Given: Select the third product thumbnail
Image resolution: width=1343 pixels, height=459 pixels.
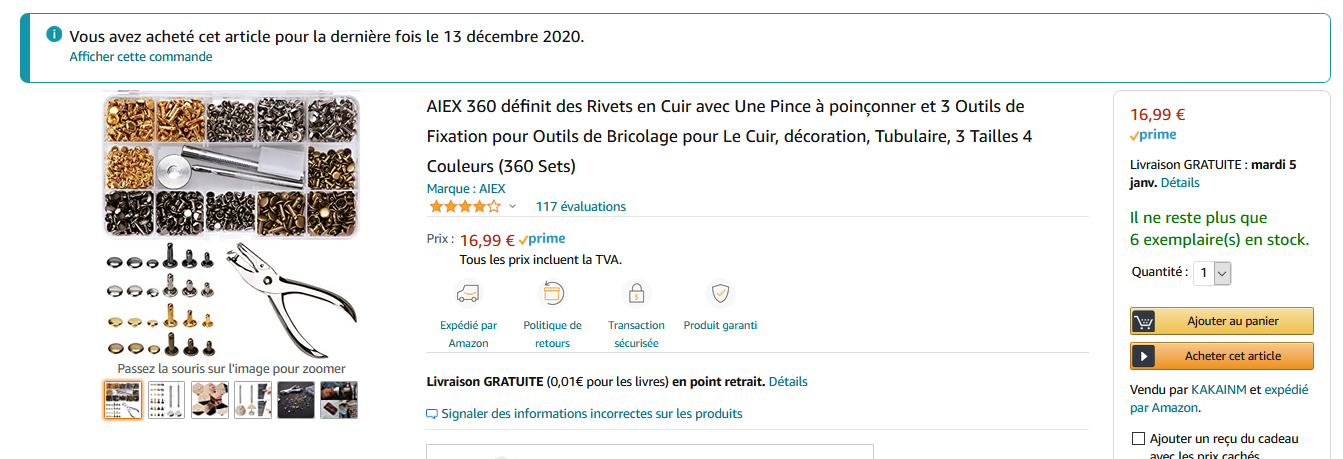Looking at the screenshot, I should [x=210, y=400].
